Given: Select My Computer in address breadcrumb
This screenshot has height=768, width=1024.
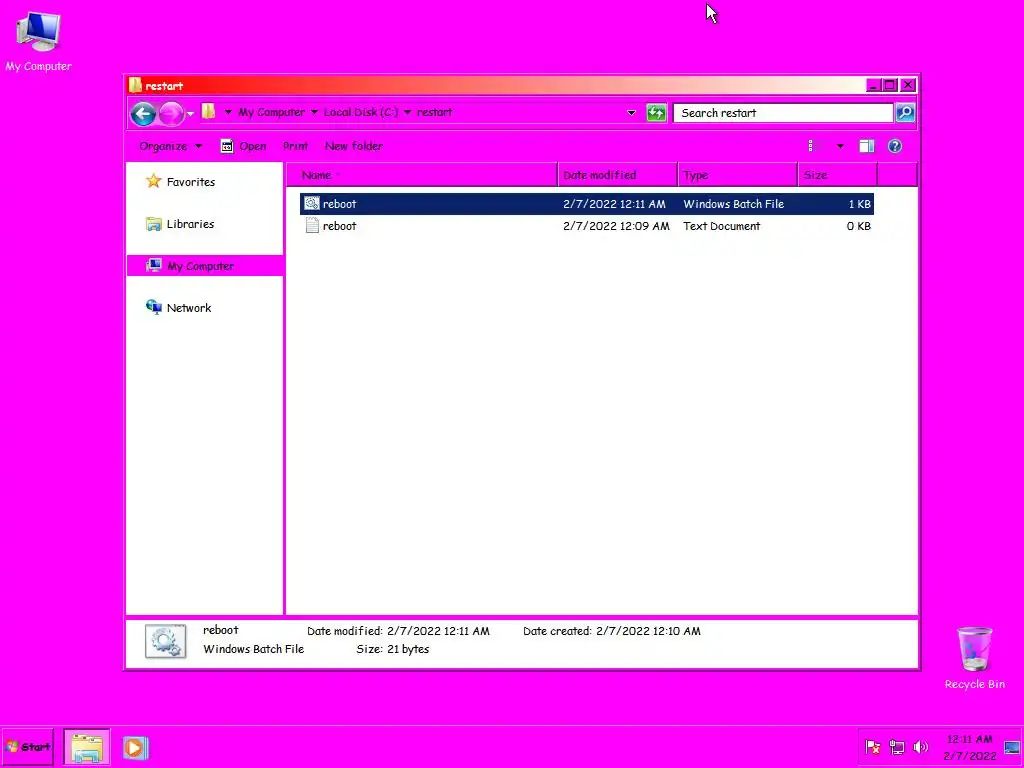Looking at the screenshot, I should (x=271, y=112).
